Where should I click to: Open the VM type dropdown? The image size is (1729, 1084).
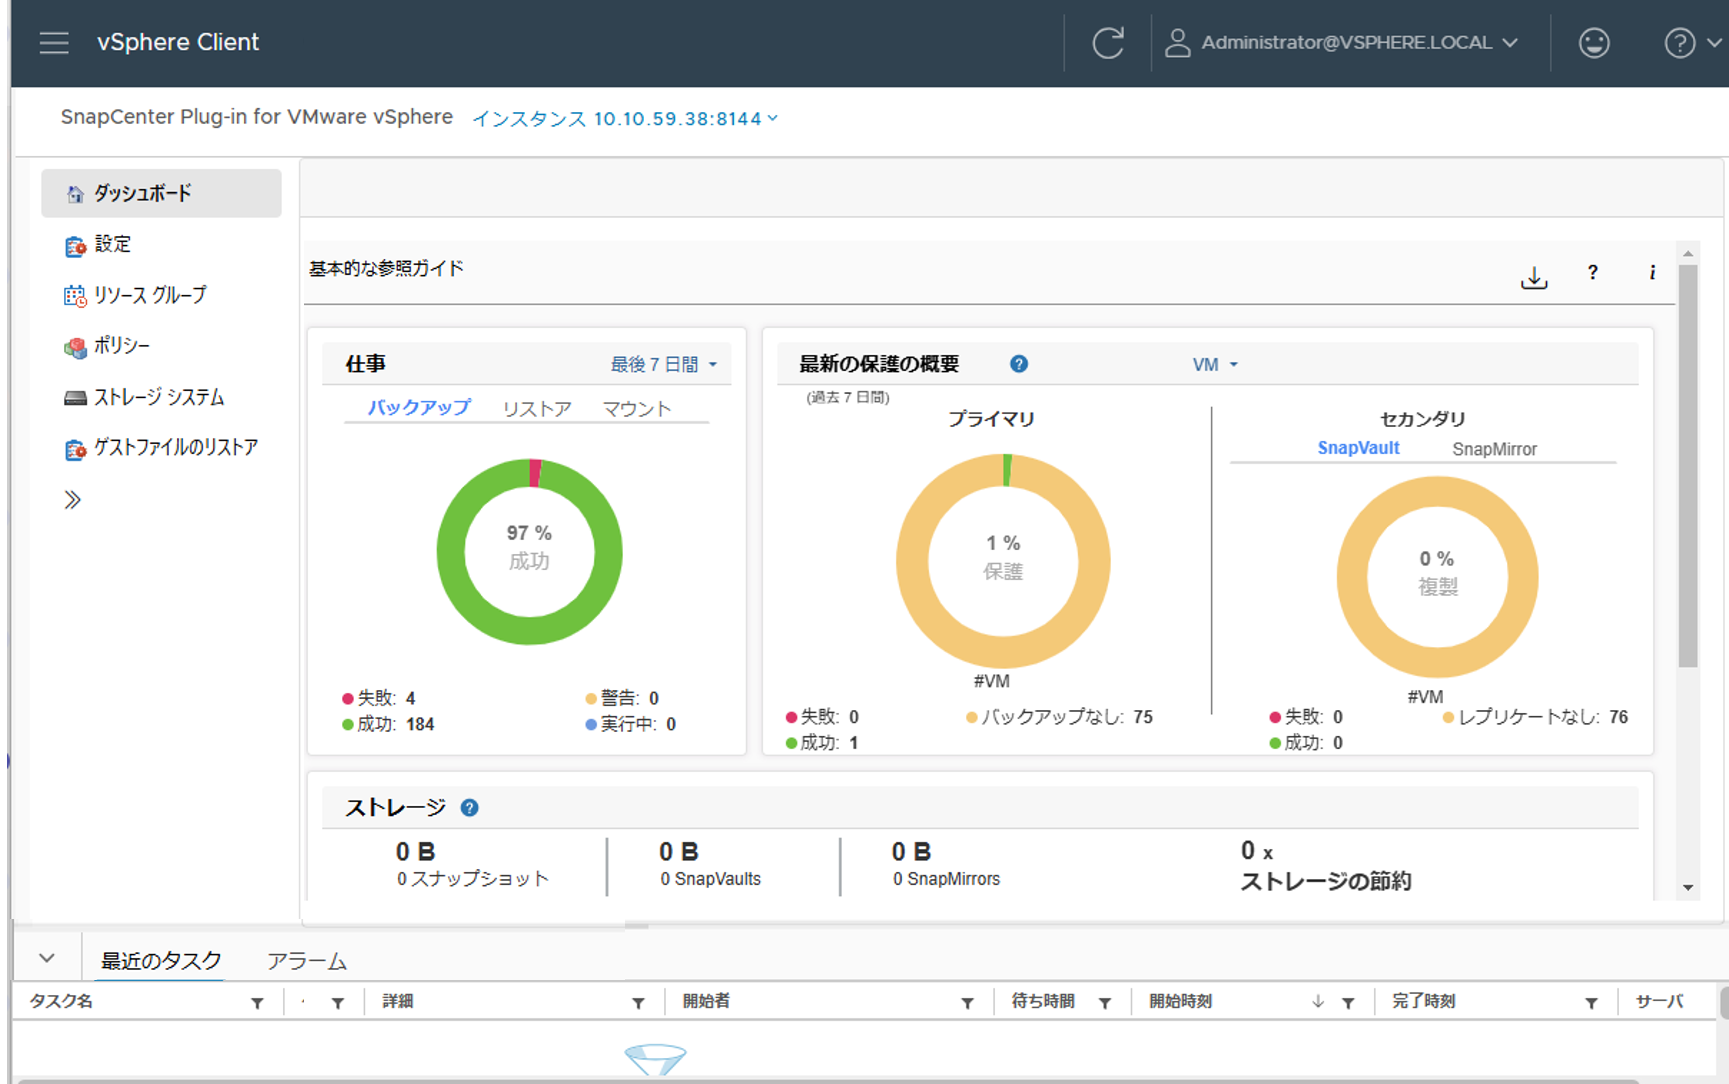point(1215,365)
